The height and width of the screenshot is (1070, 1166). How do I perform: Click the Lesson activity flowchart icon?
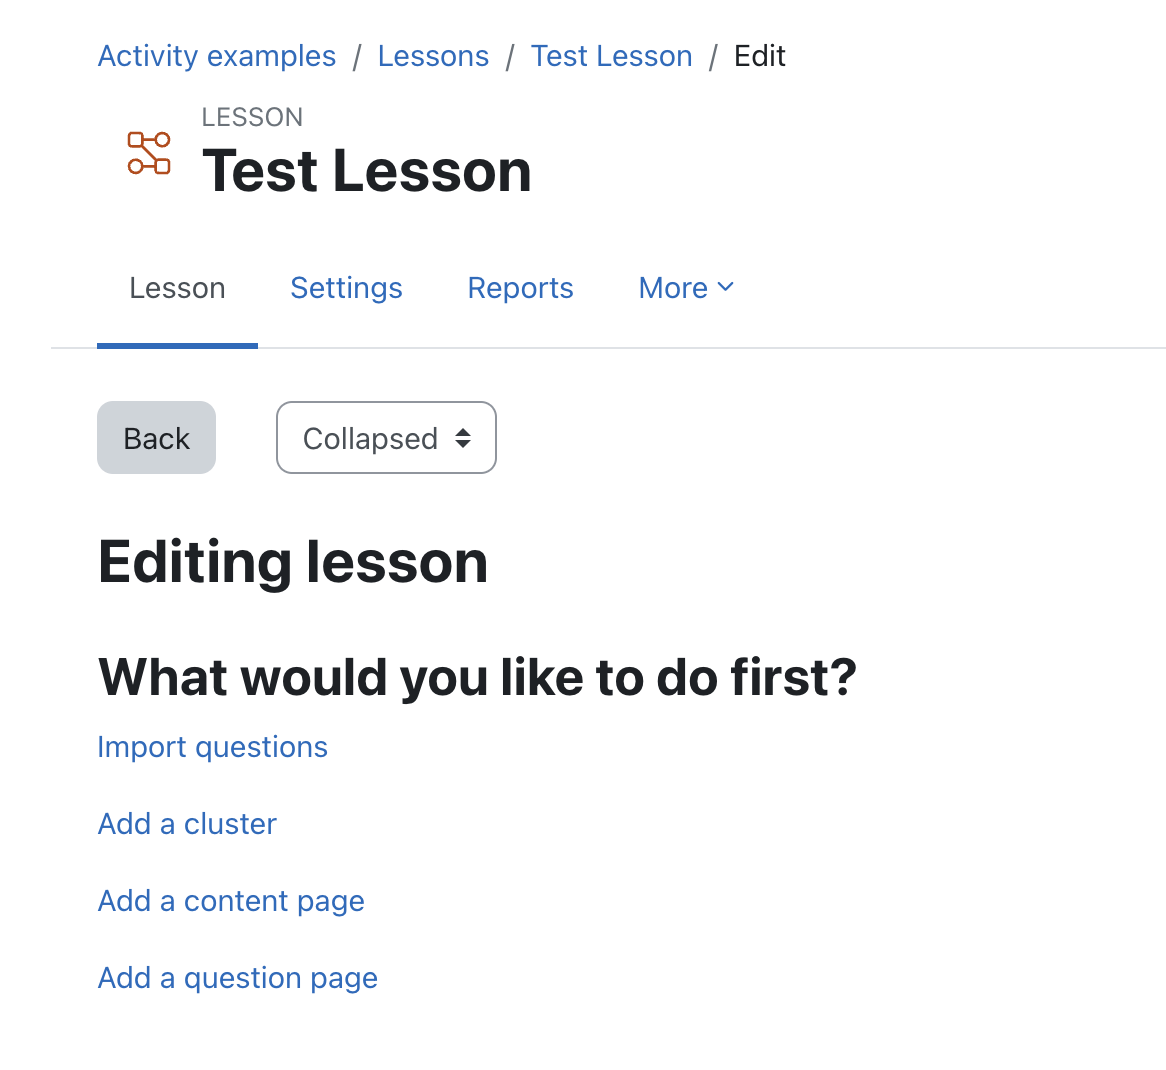pos(149,153)
